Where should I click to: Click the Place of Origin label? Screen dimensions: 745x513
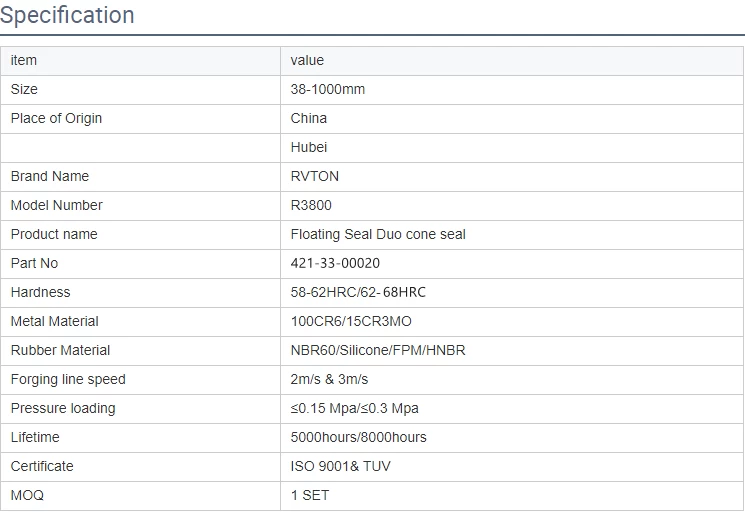click(x=56, y=118)
